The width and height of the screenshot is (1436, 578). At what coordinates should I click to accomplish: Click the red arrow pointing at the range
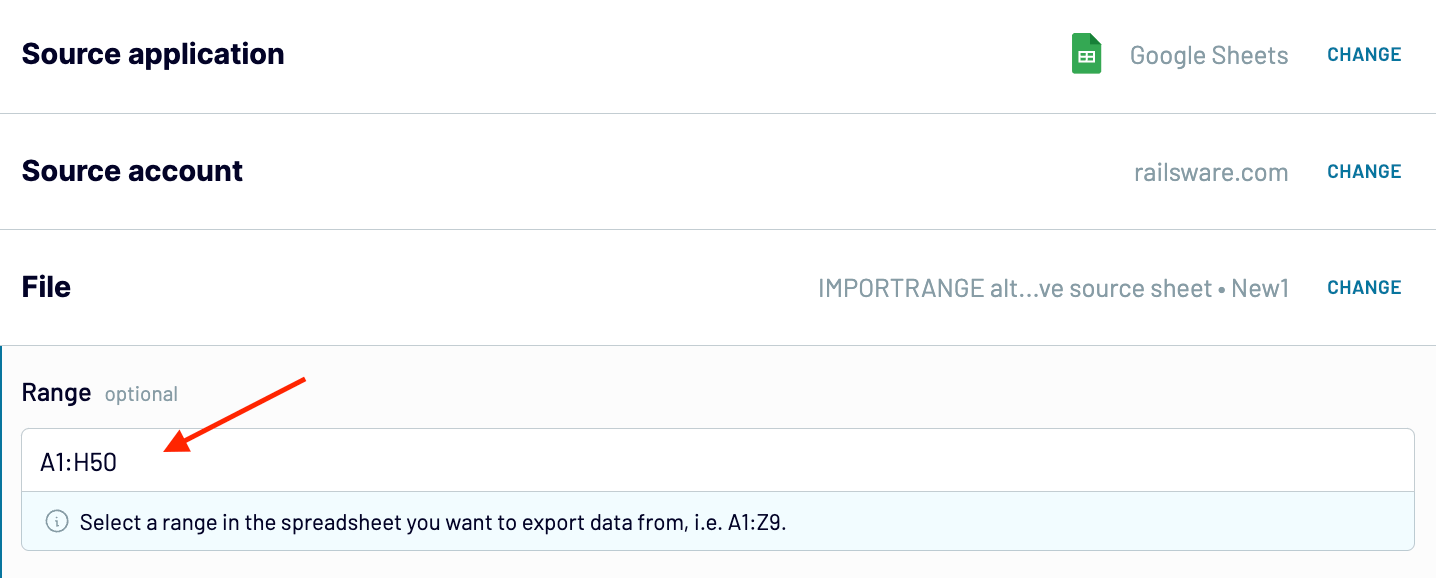point(235,414)
